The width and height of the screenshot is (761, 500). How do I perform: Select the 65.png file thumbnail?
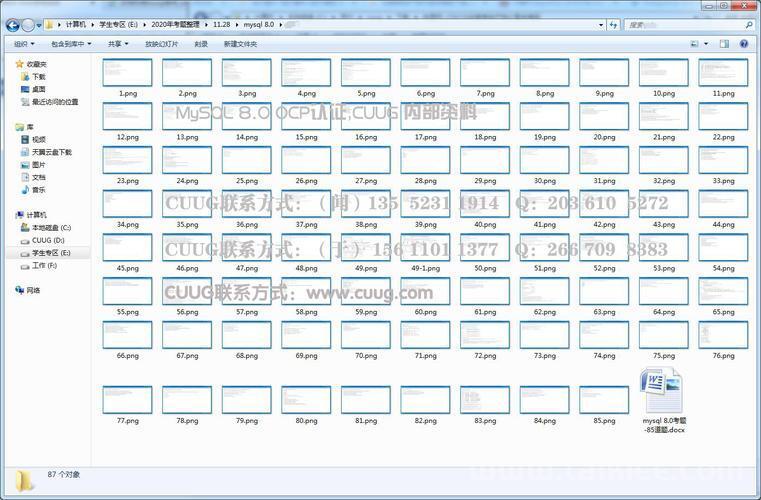723,291
